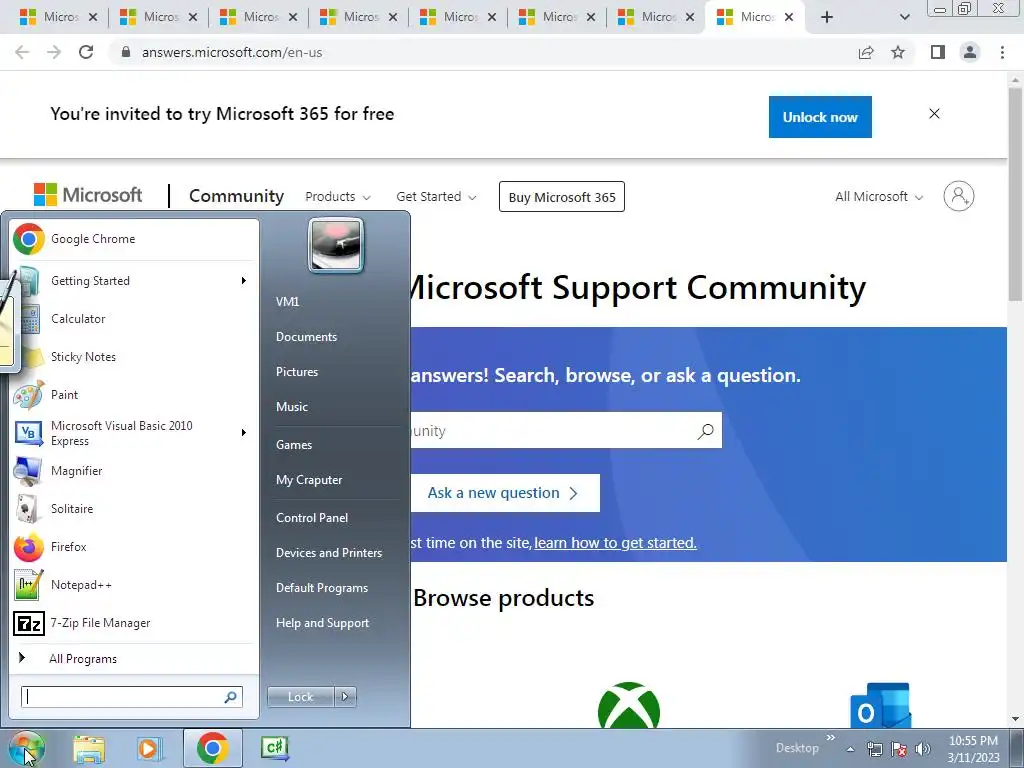Expand the Get Started dropdown
The image size is (1024, 768).
pyautogui.click(x=436, y=197)
